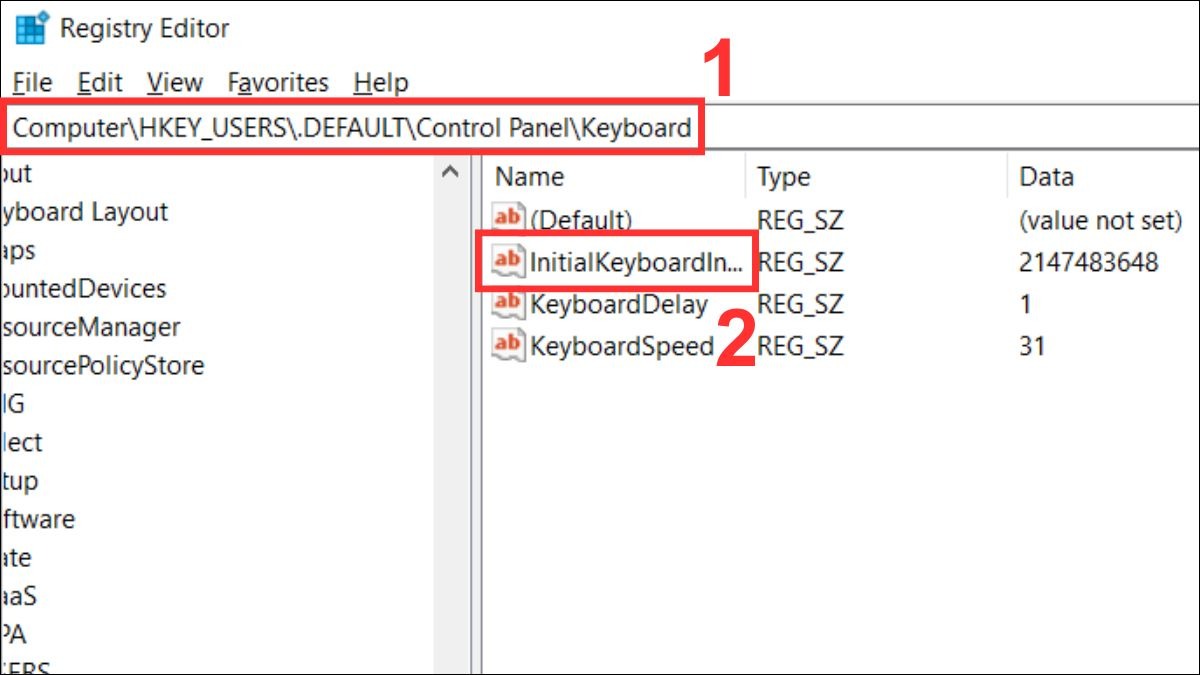This screenshot has width=1200, height=675.
Task: Select the 'tup' tree key
Action: pyautogui.click(x=19, y=481)
